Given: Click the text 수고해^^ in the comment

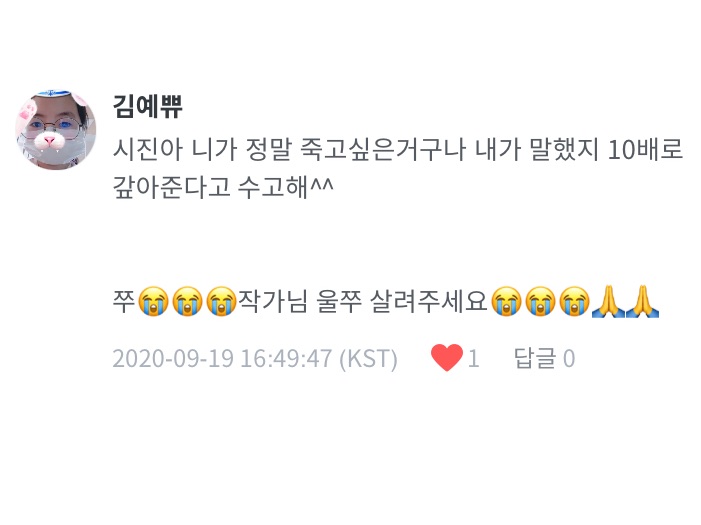Looking at the screenshot, I should click(x=285, y=187).
